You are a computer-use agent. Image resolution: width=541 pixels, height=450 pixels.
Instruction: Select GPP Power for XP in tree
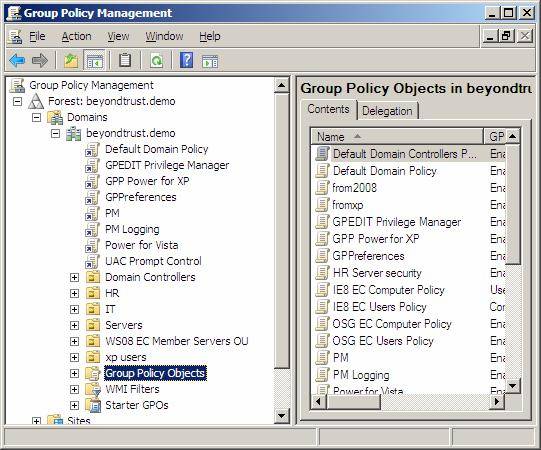[147, 181]
